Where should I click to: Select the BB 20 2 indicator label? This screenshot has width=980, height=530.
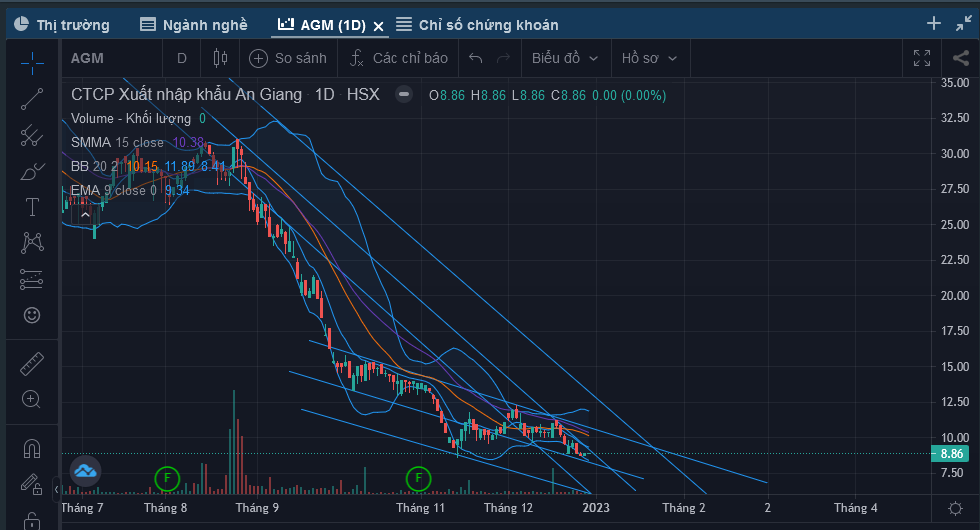coord(95,166)
